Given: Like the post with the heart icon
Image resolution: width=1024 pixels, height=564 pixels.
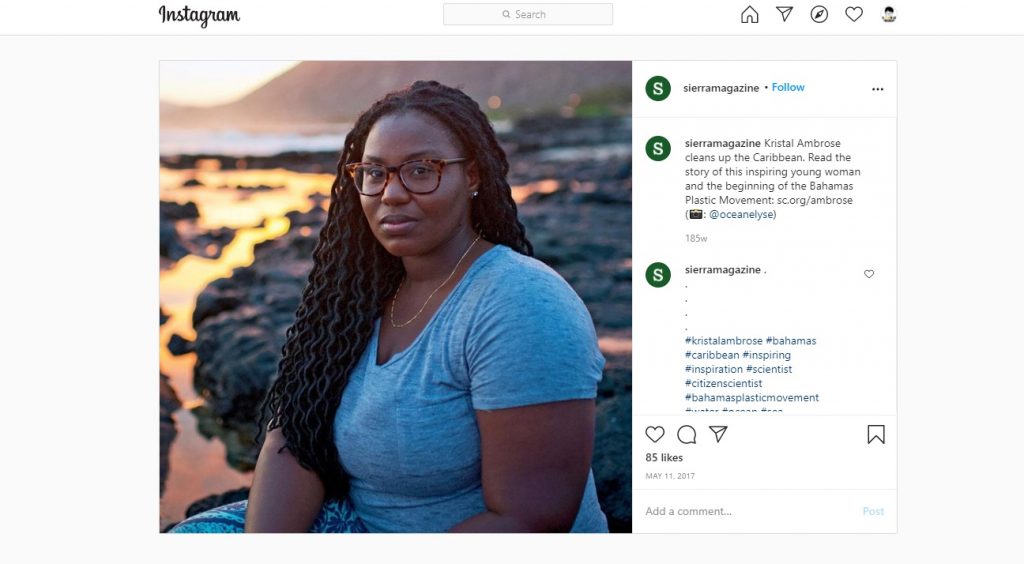Looking at the screenshot, I should coord(655,434).
